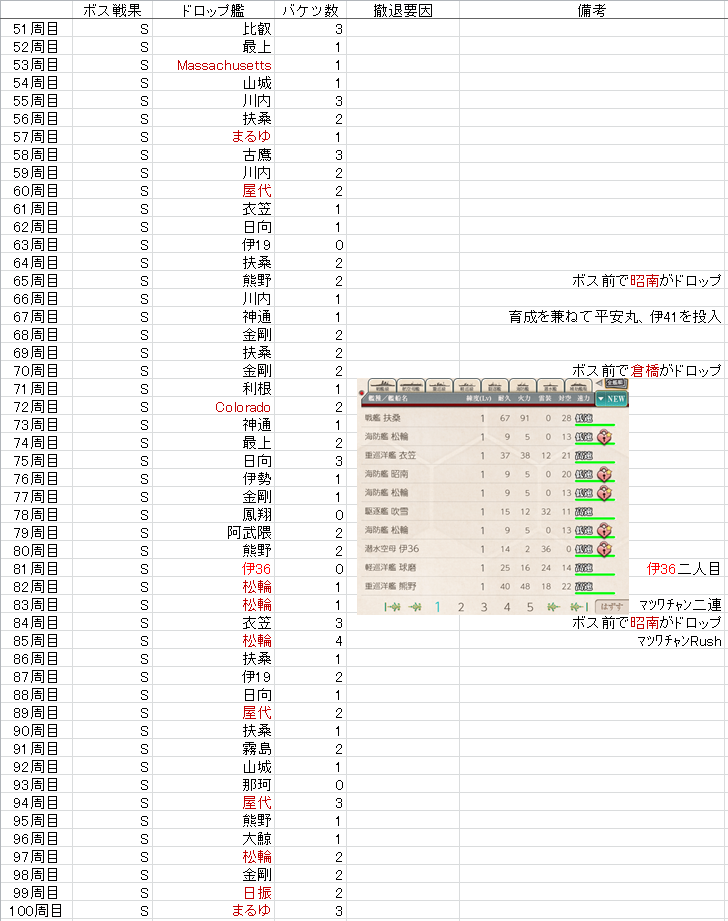Screen dimensions: 728x921
Task: Click the 備考 spreadsheet header cell
Action: tap(592, 10)
